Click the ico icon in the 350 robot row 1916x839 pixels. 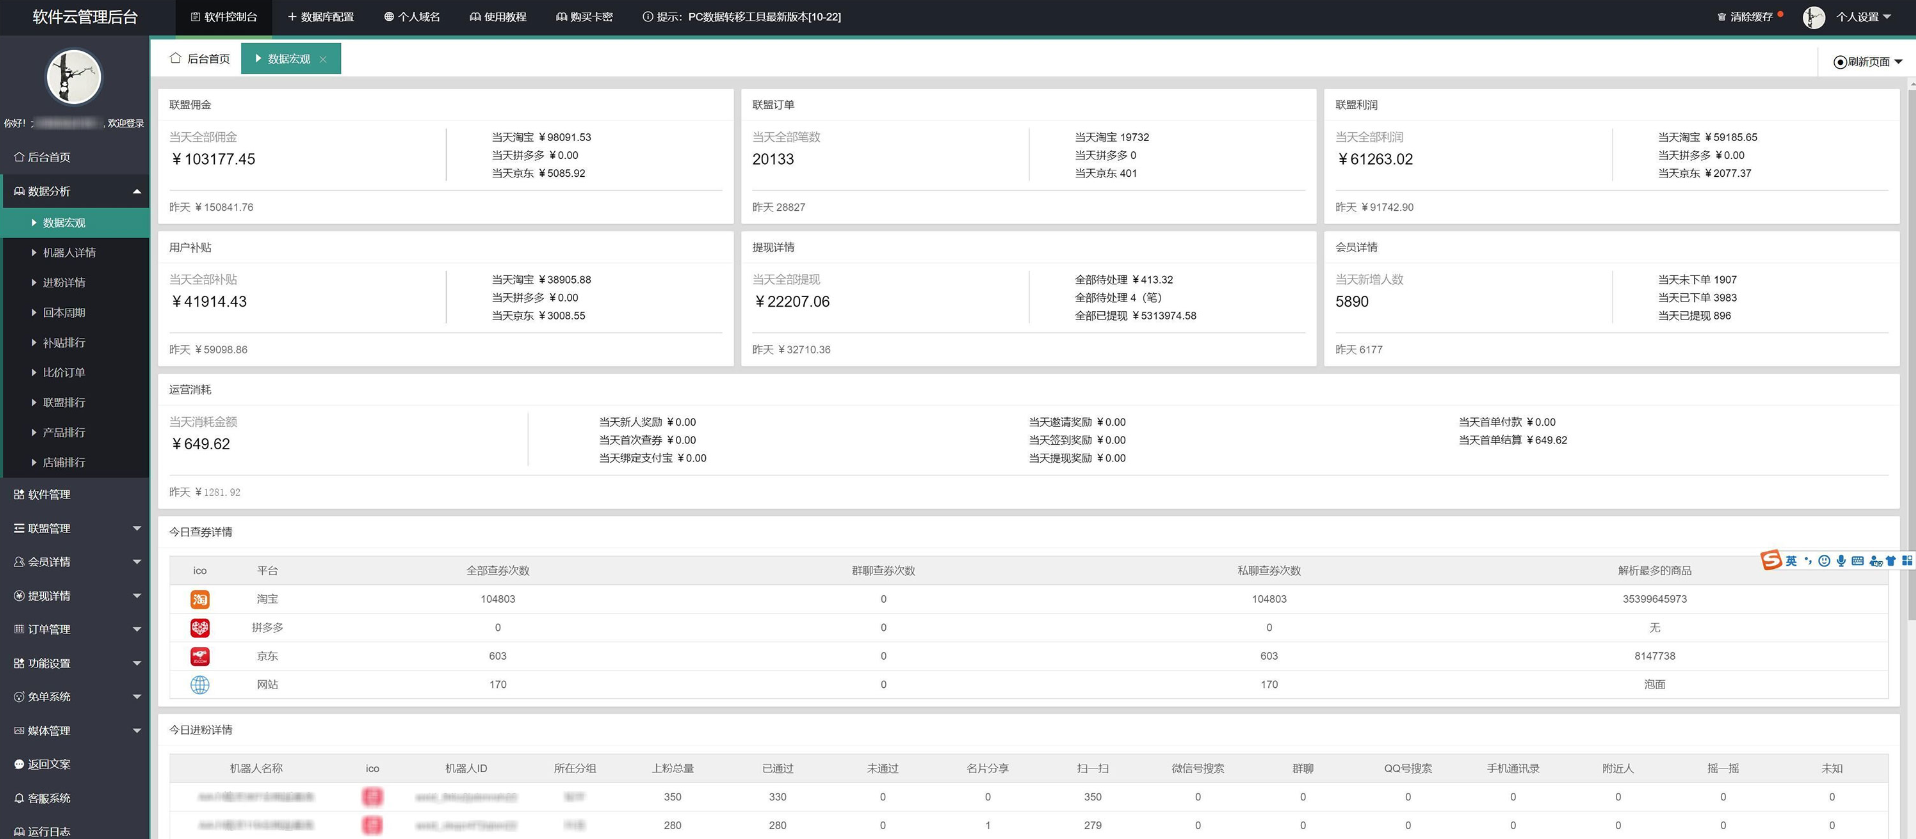point(372,797)
